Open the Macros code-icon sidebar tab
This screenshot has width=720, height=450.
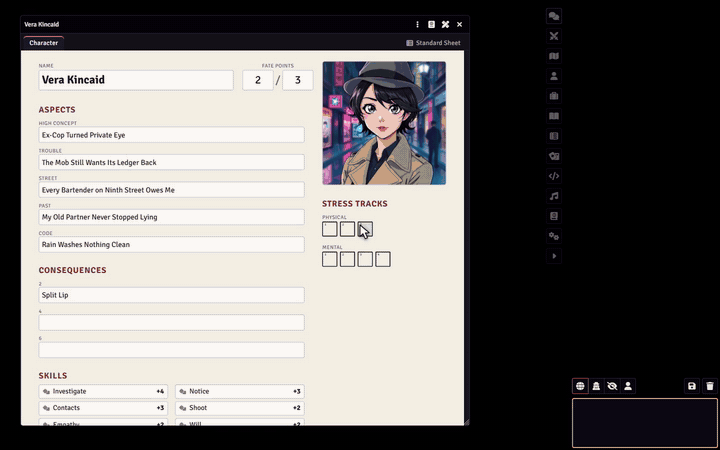click(x=554, y=176)
